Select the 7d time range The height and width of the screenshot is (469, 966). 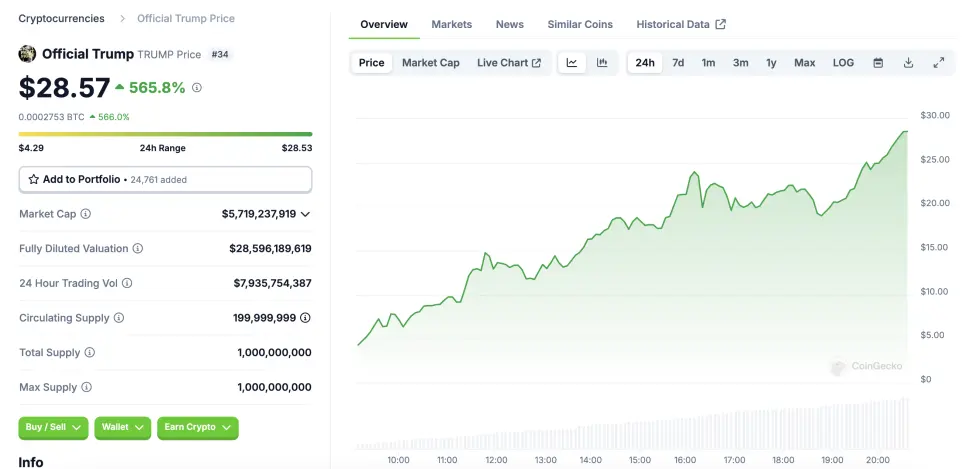coord(678,63)
